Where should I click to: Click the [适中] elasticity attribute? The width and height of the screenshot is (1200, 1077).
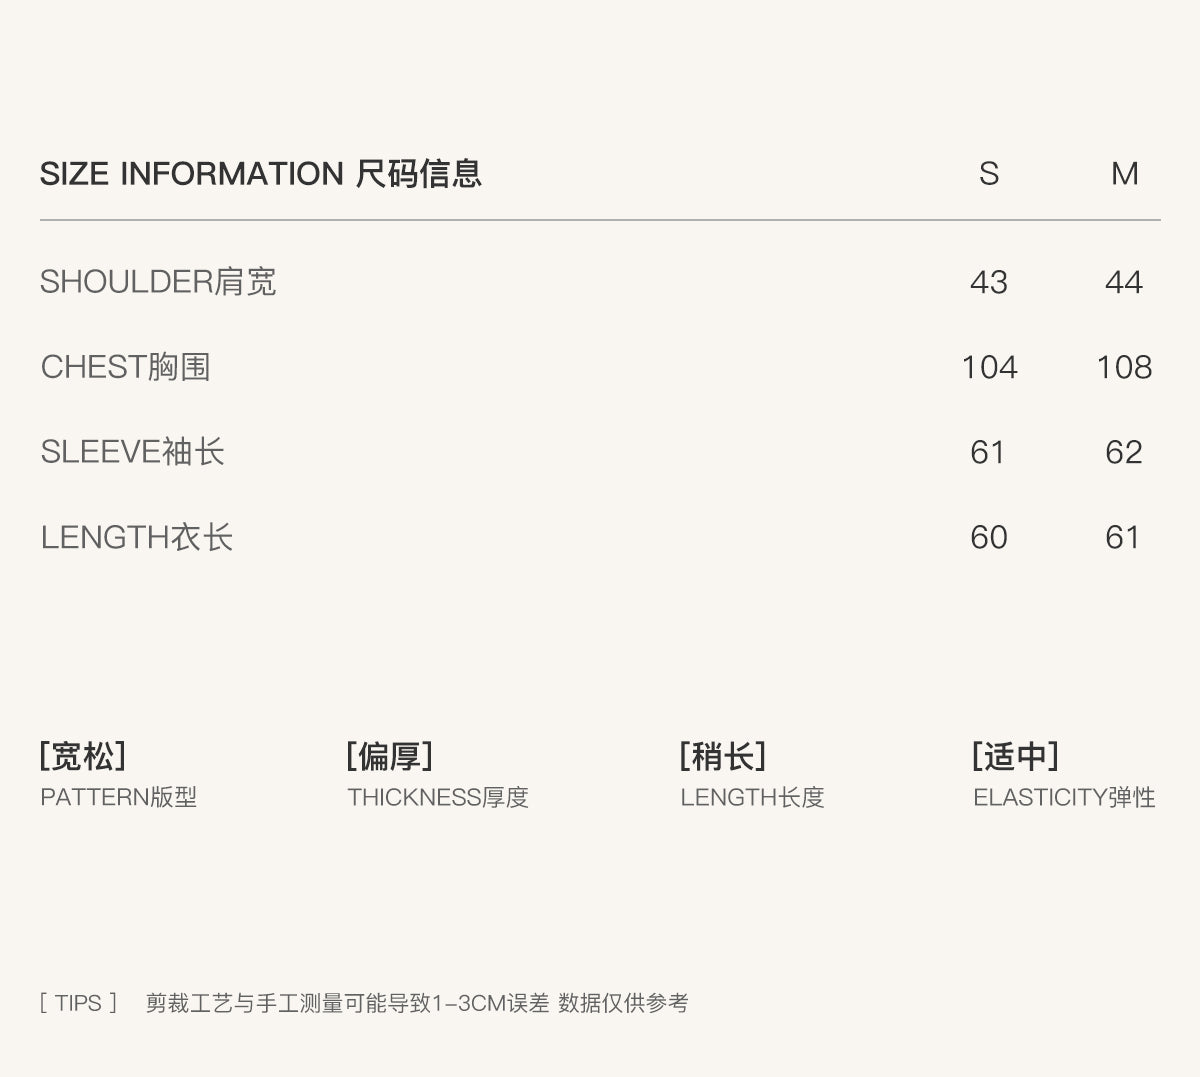pos(1014,756)
